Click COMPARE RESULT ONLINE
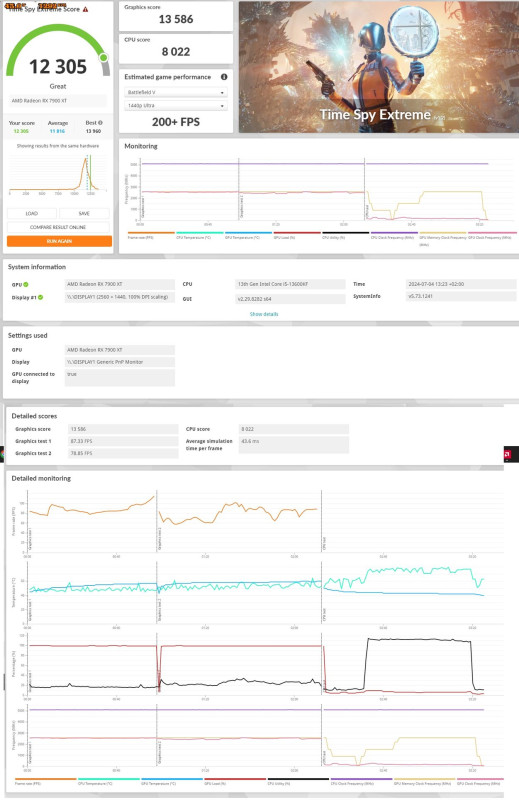This screenshot has height=800, width=519. pos(58,227)
